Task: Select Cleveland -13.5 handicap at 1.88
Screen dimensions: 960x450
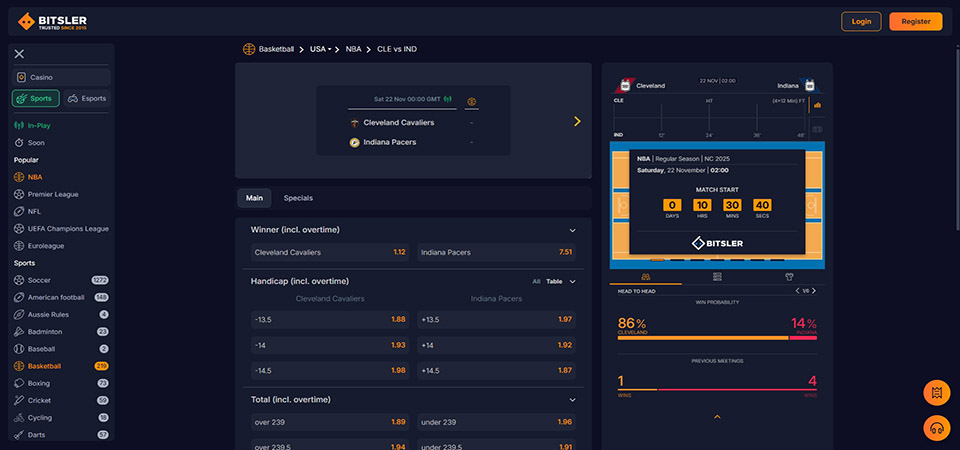Action: (331, 320)
